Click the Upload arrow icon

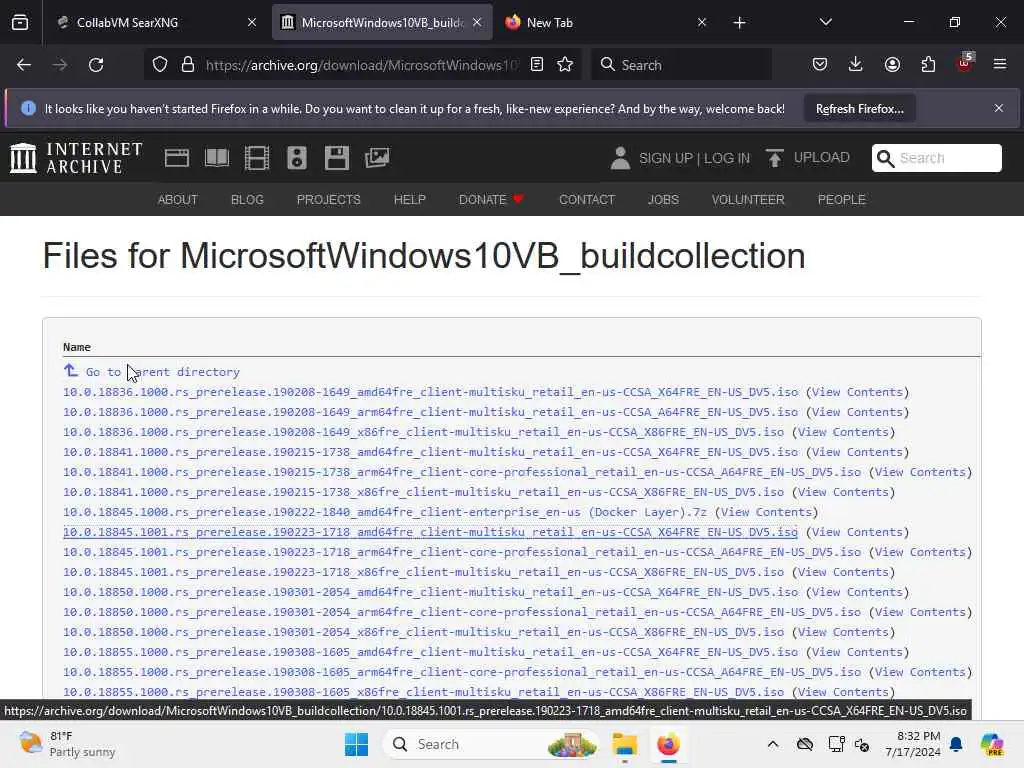775,158
